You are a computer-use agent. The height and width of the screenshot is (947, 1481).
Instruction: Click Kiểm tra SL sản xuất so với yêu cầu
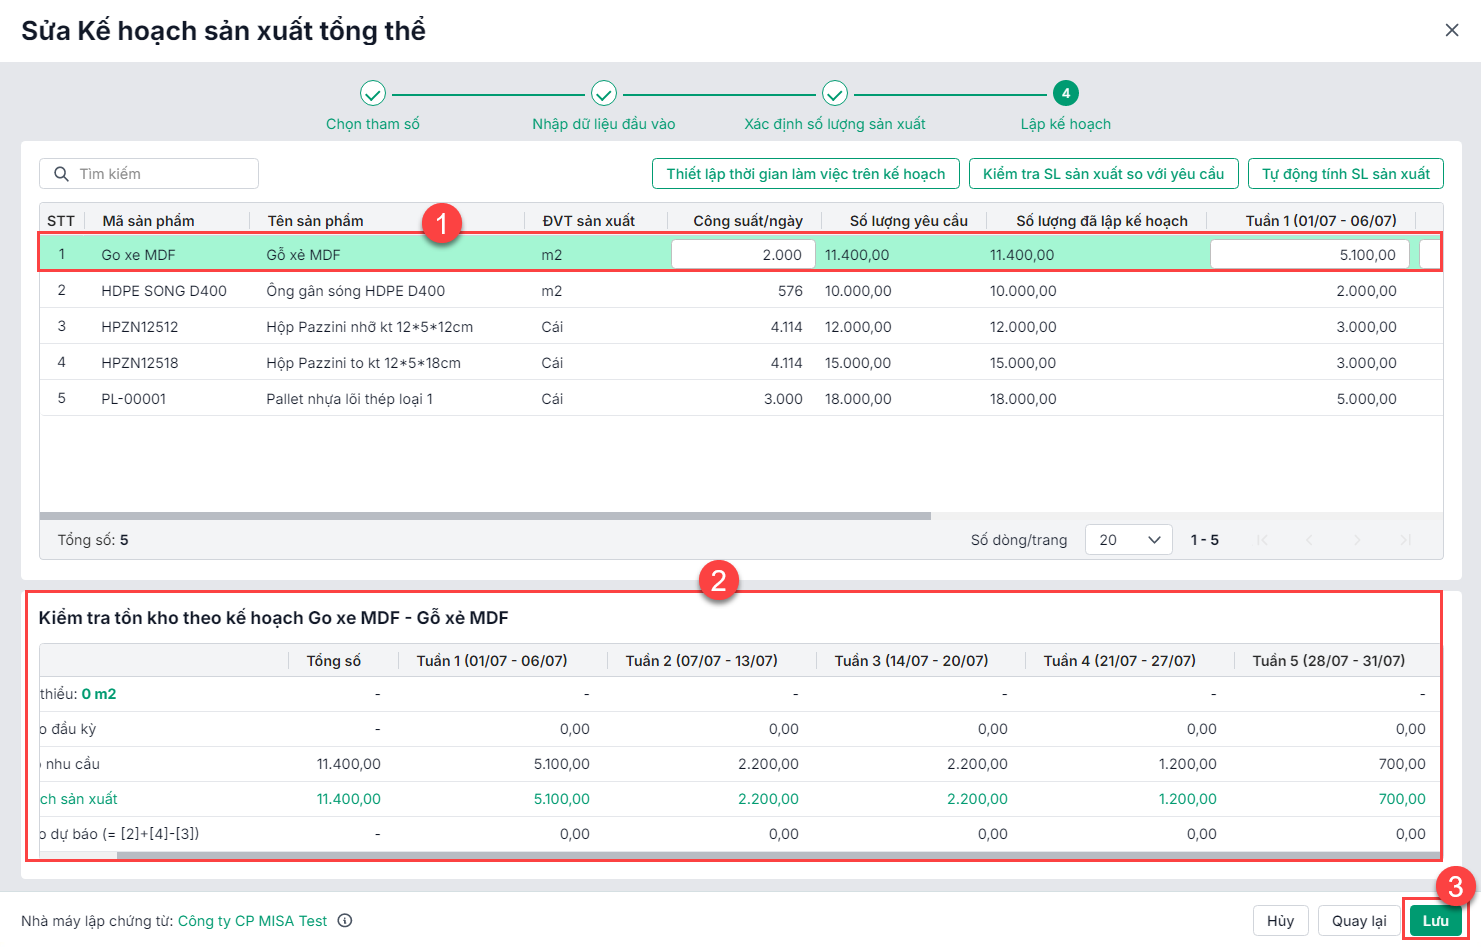pos(1103,174)
